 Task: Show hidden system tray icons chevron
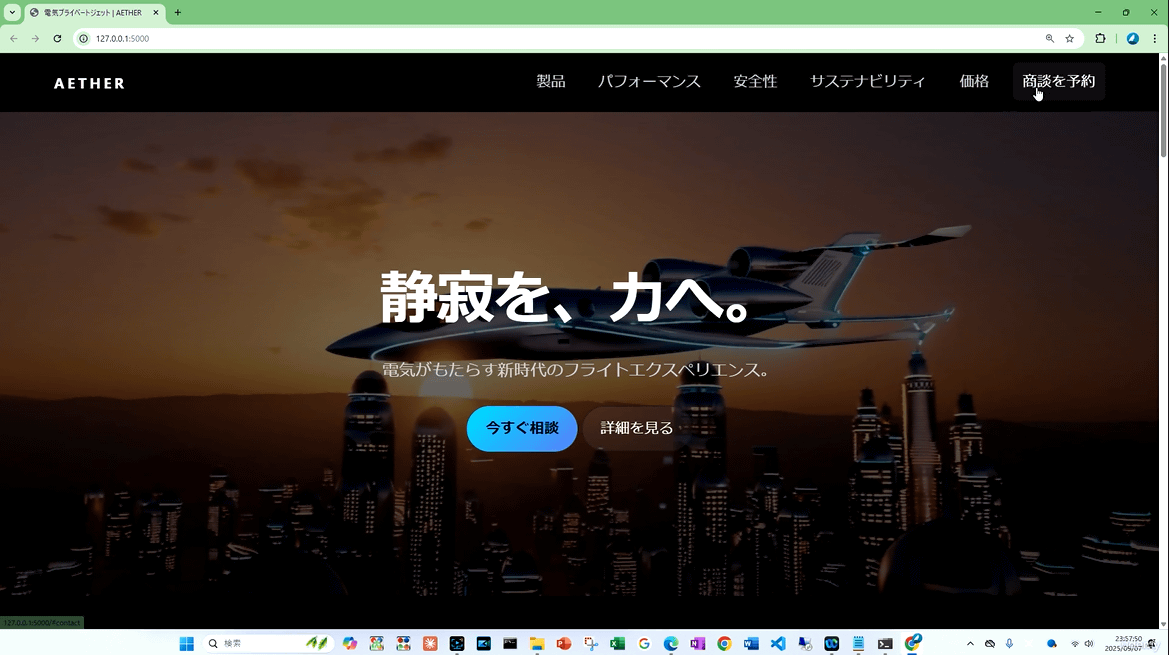(x=969, y=644)
